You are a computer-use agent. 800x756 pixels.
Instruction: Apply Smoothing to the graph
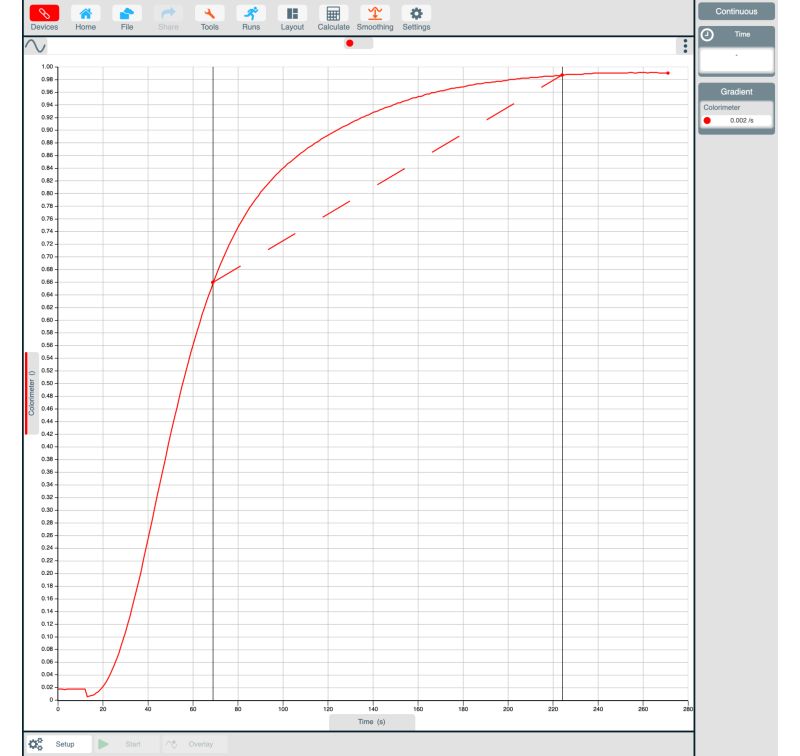tap(375, 17)
